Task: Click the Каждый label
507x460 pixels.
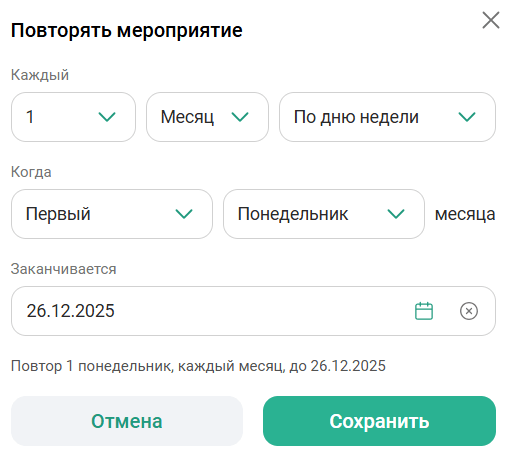Action: [x=40, y=75]
